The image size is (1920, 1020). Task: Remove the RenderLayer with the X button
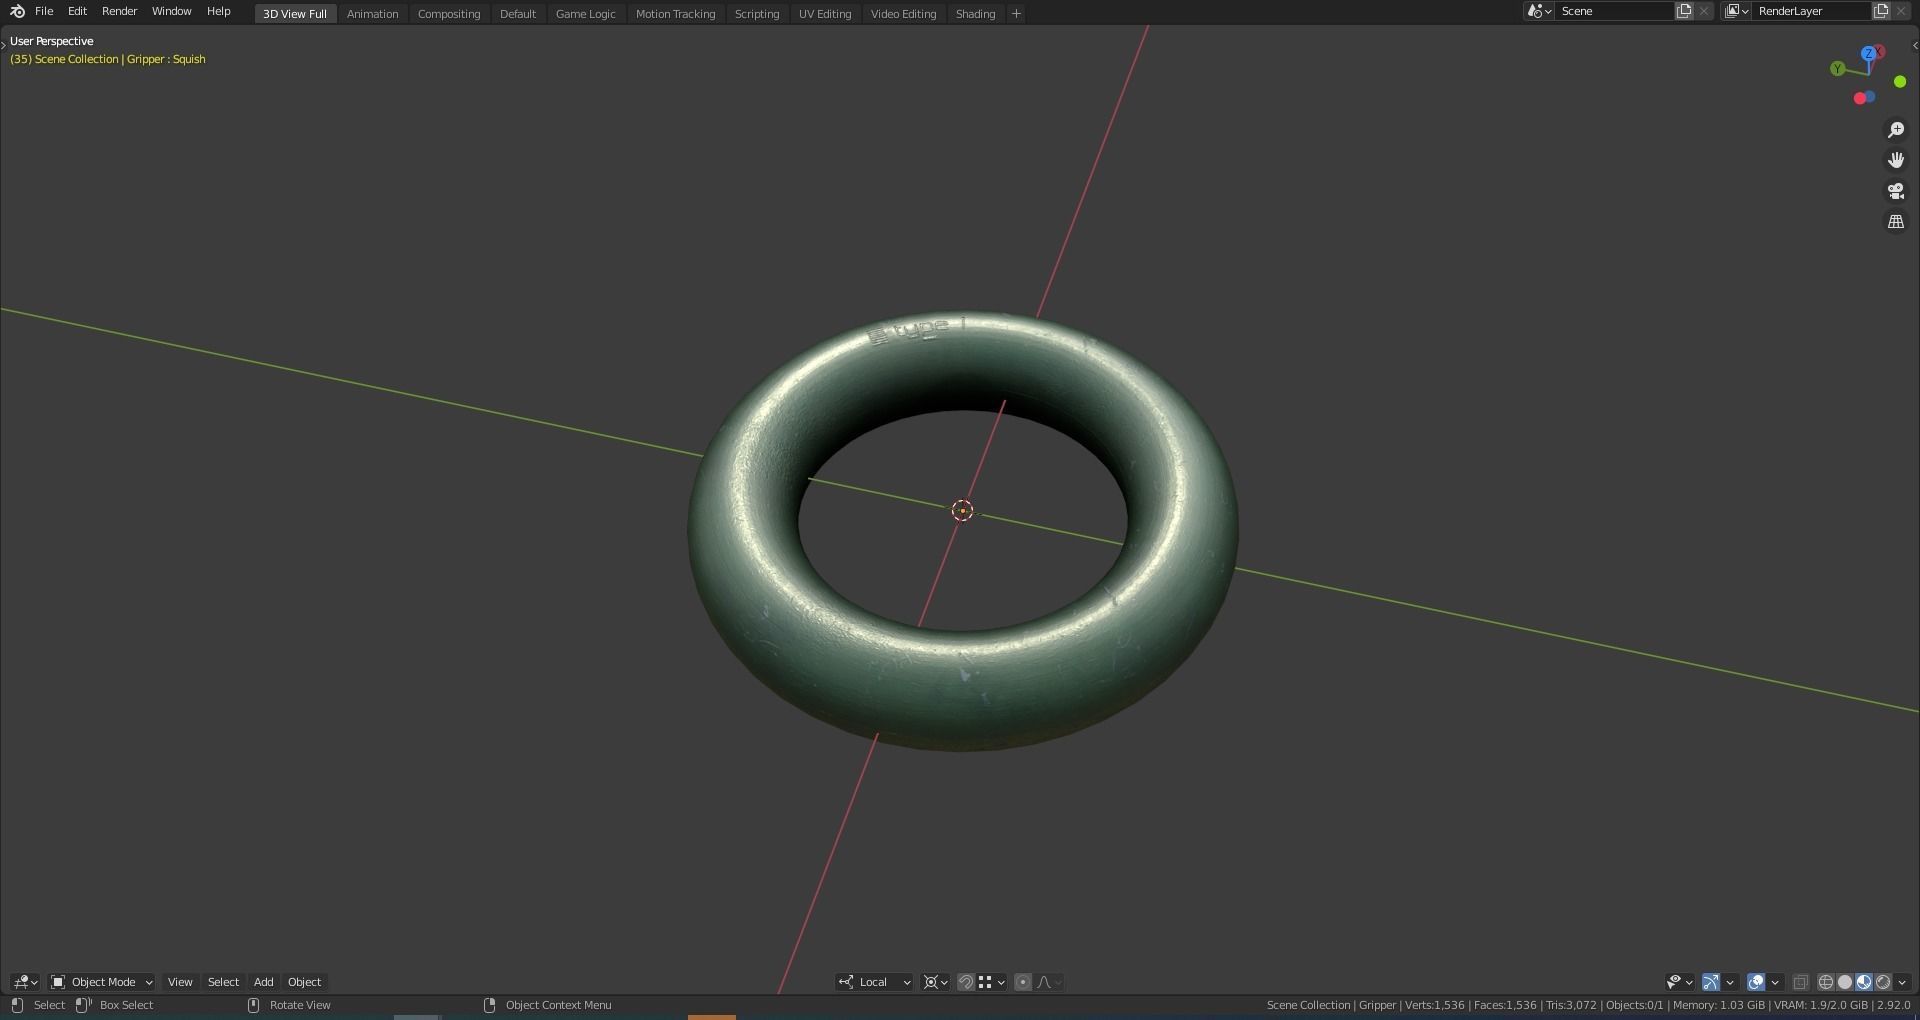[1901, 11]
